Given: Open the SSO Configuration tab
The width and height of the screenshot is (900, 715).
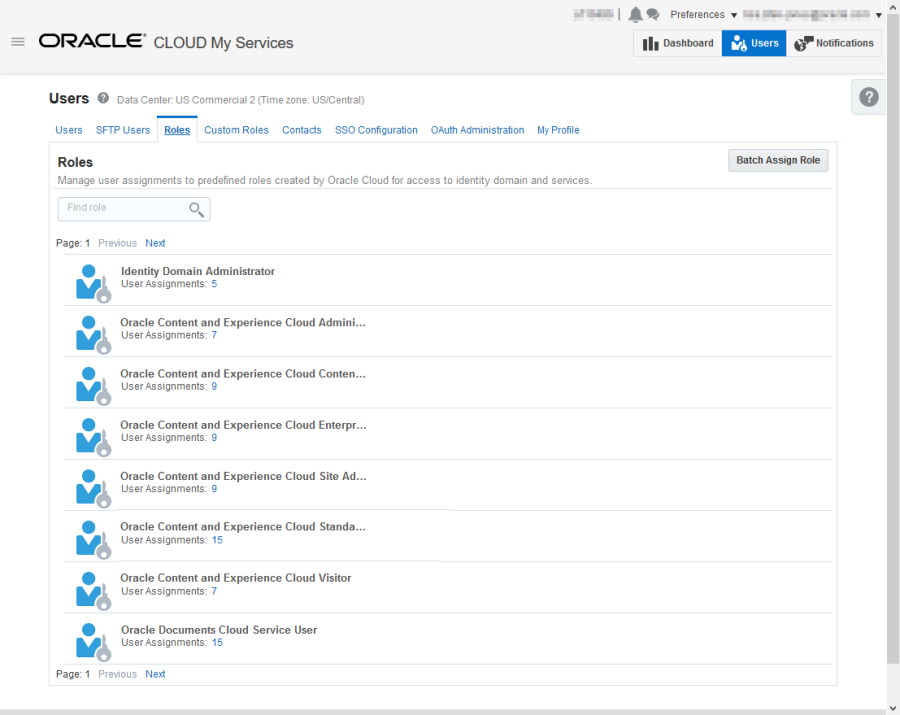Looking at the screenshot, I should 376,130.
